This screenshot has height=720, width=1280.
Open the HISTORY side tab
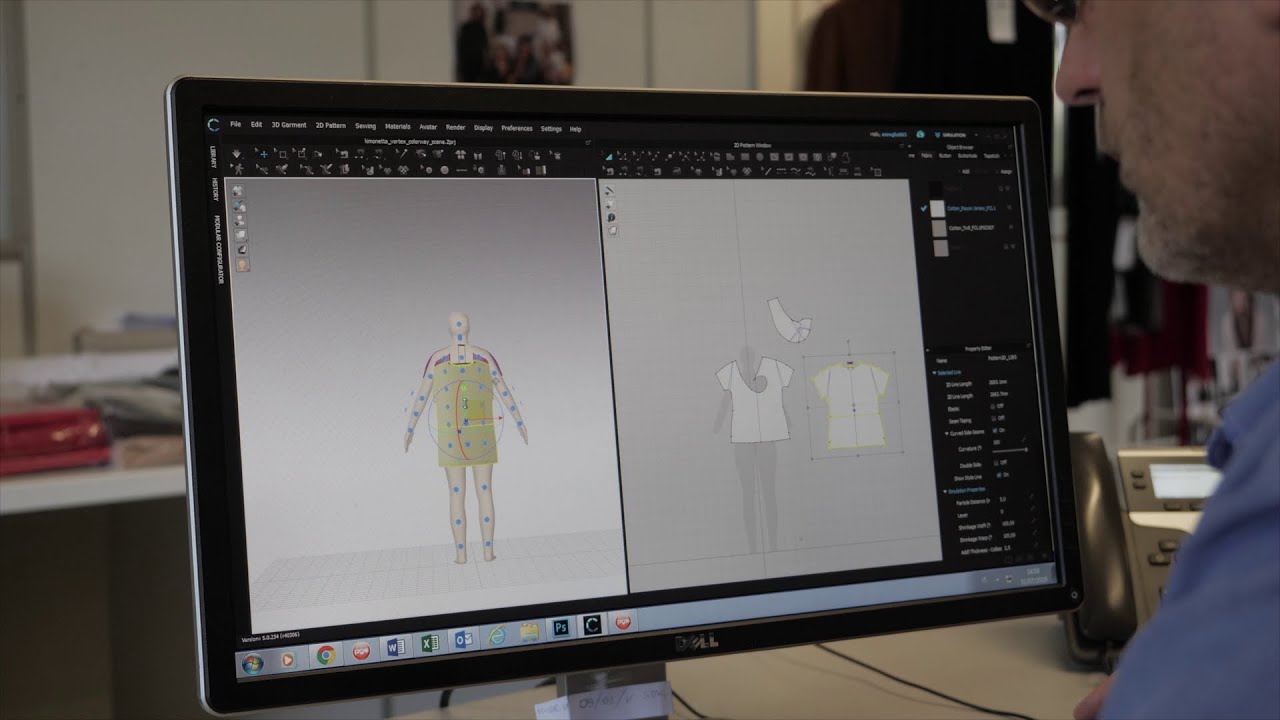tap(214, 190)
